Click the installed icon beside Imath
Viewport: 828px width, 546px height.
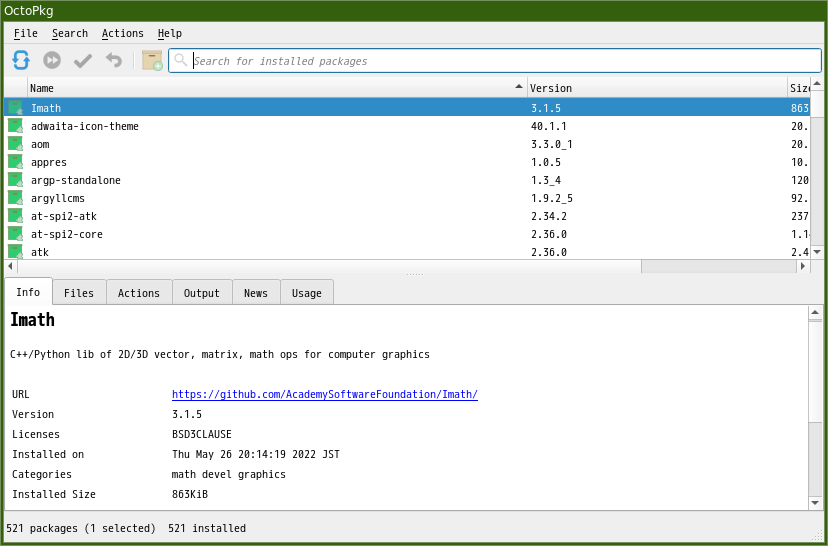click(x=16, y=108)
